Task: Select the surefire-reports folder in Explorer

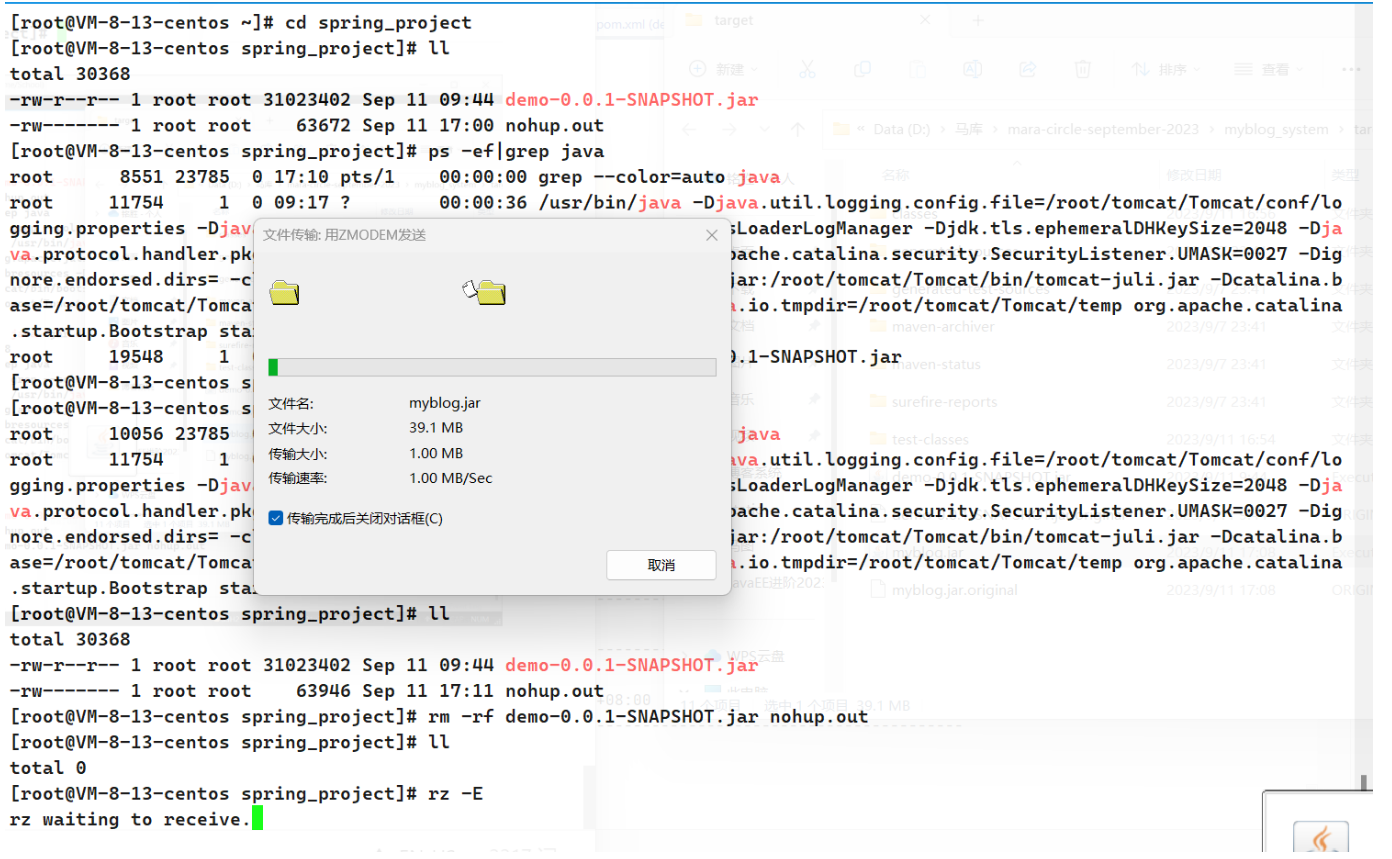Action: coord(944,402)
